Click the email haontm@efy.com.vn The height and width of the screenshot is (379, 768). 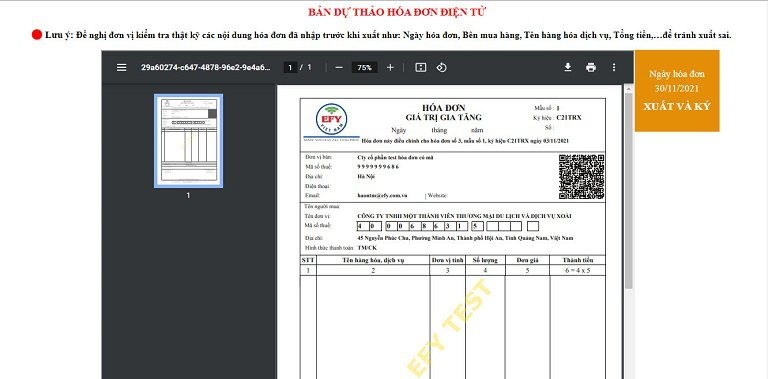[x=383, y=195]
